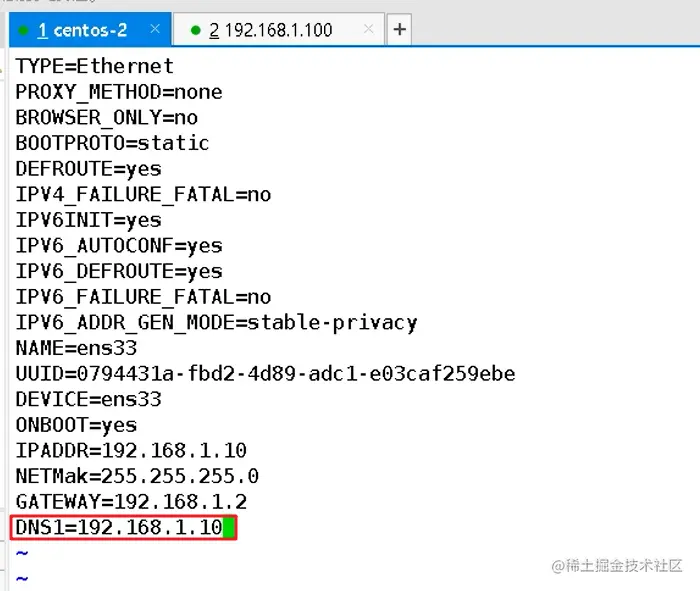
Task: Switch to the centos-2 session tab
Action: tap(84, 30)
